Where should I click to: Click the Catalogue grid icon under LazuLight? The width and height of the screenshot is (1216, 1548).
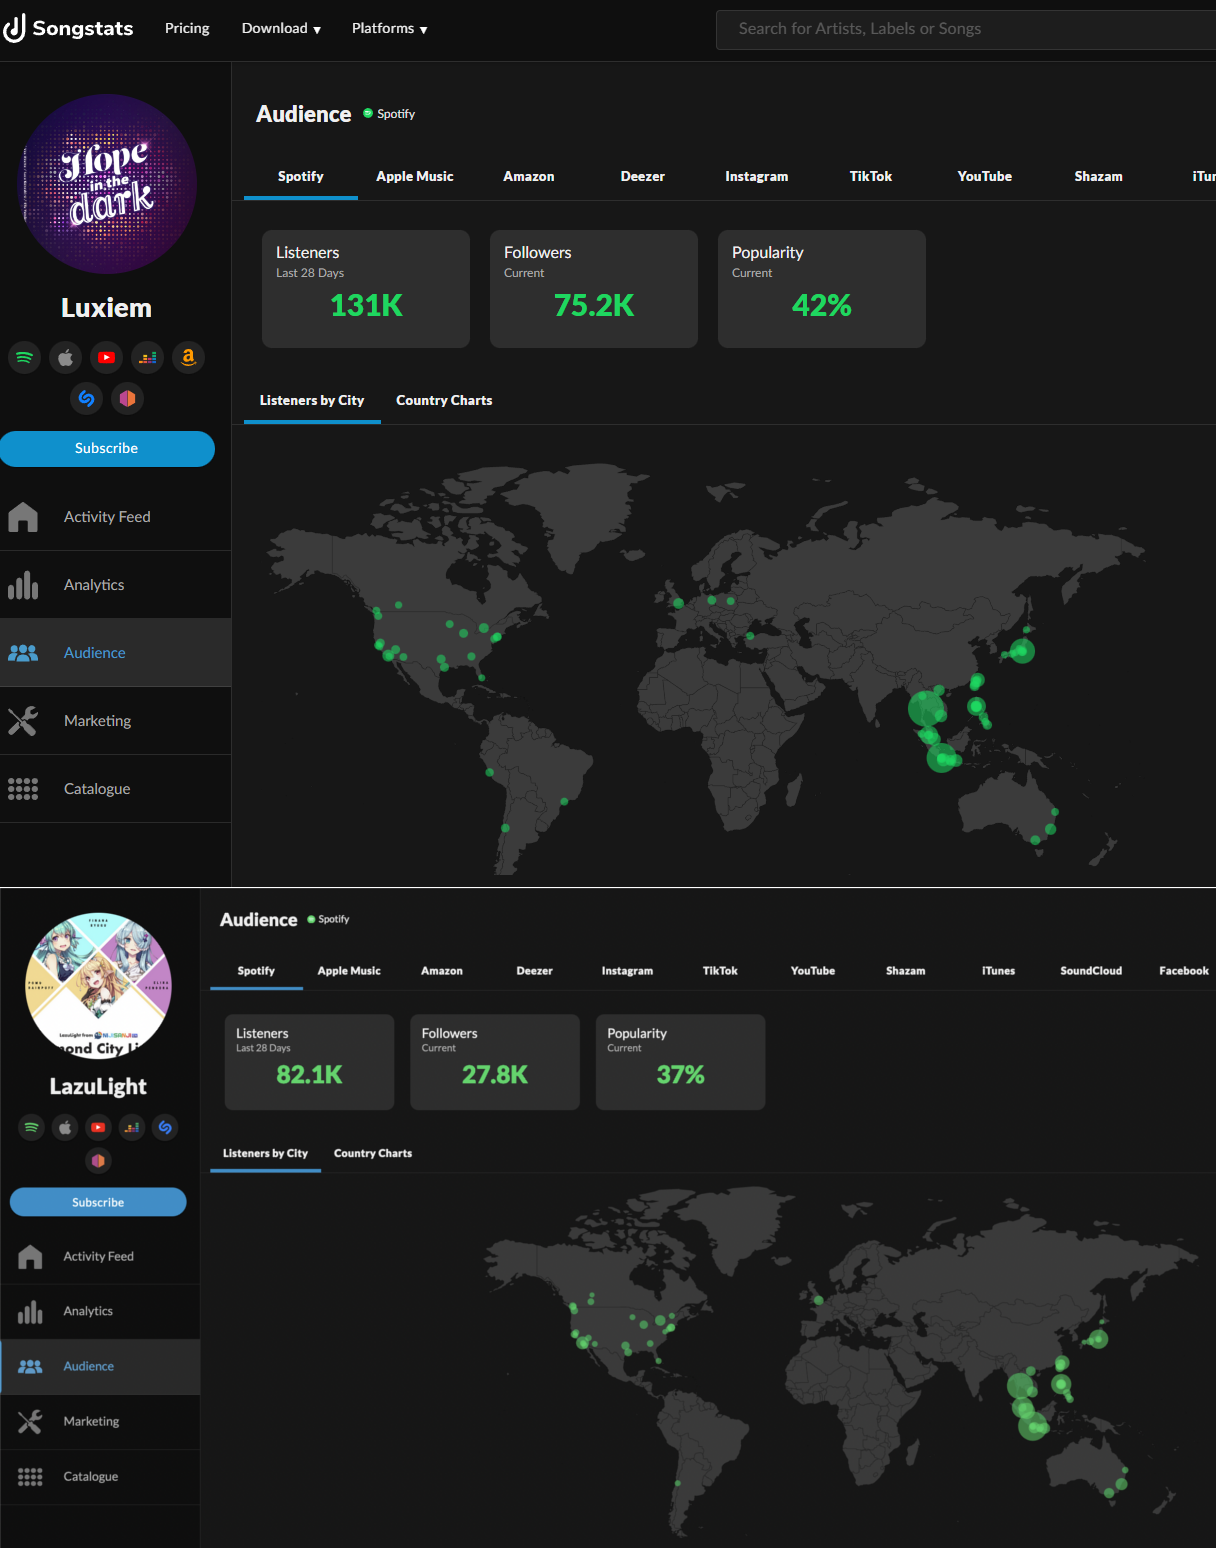(x=30, y=1476)
